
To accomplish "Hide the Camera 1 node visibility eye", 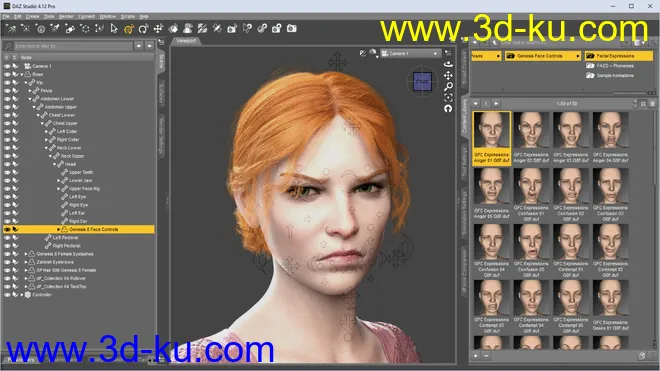I will (x=7, y=66).
